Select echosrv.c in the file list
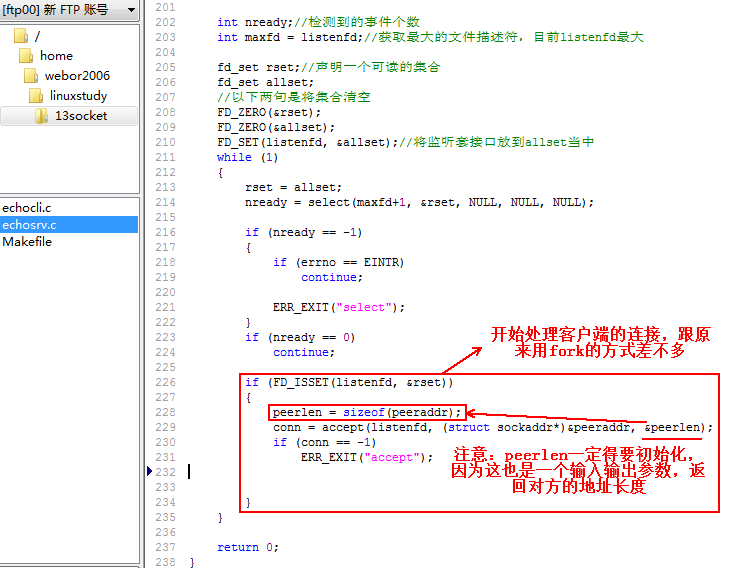This screenshot has width=735, height=568. pyautogui.click(x=69, y=224)
